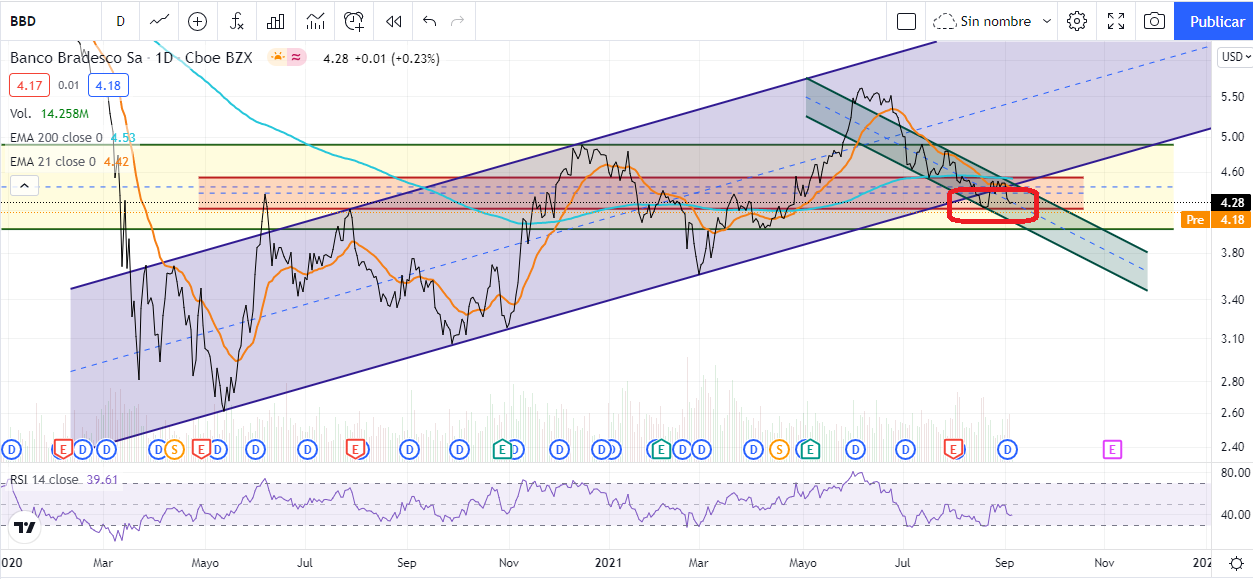
Task: Redo the last undone action
Action: 458,21
